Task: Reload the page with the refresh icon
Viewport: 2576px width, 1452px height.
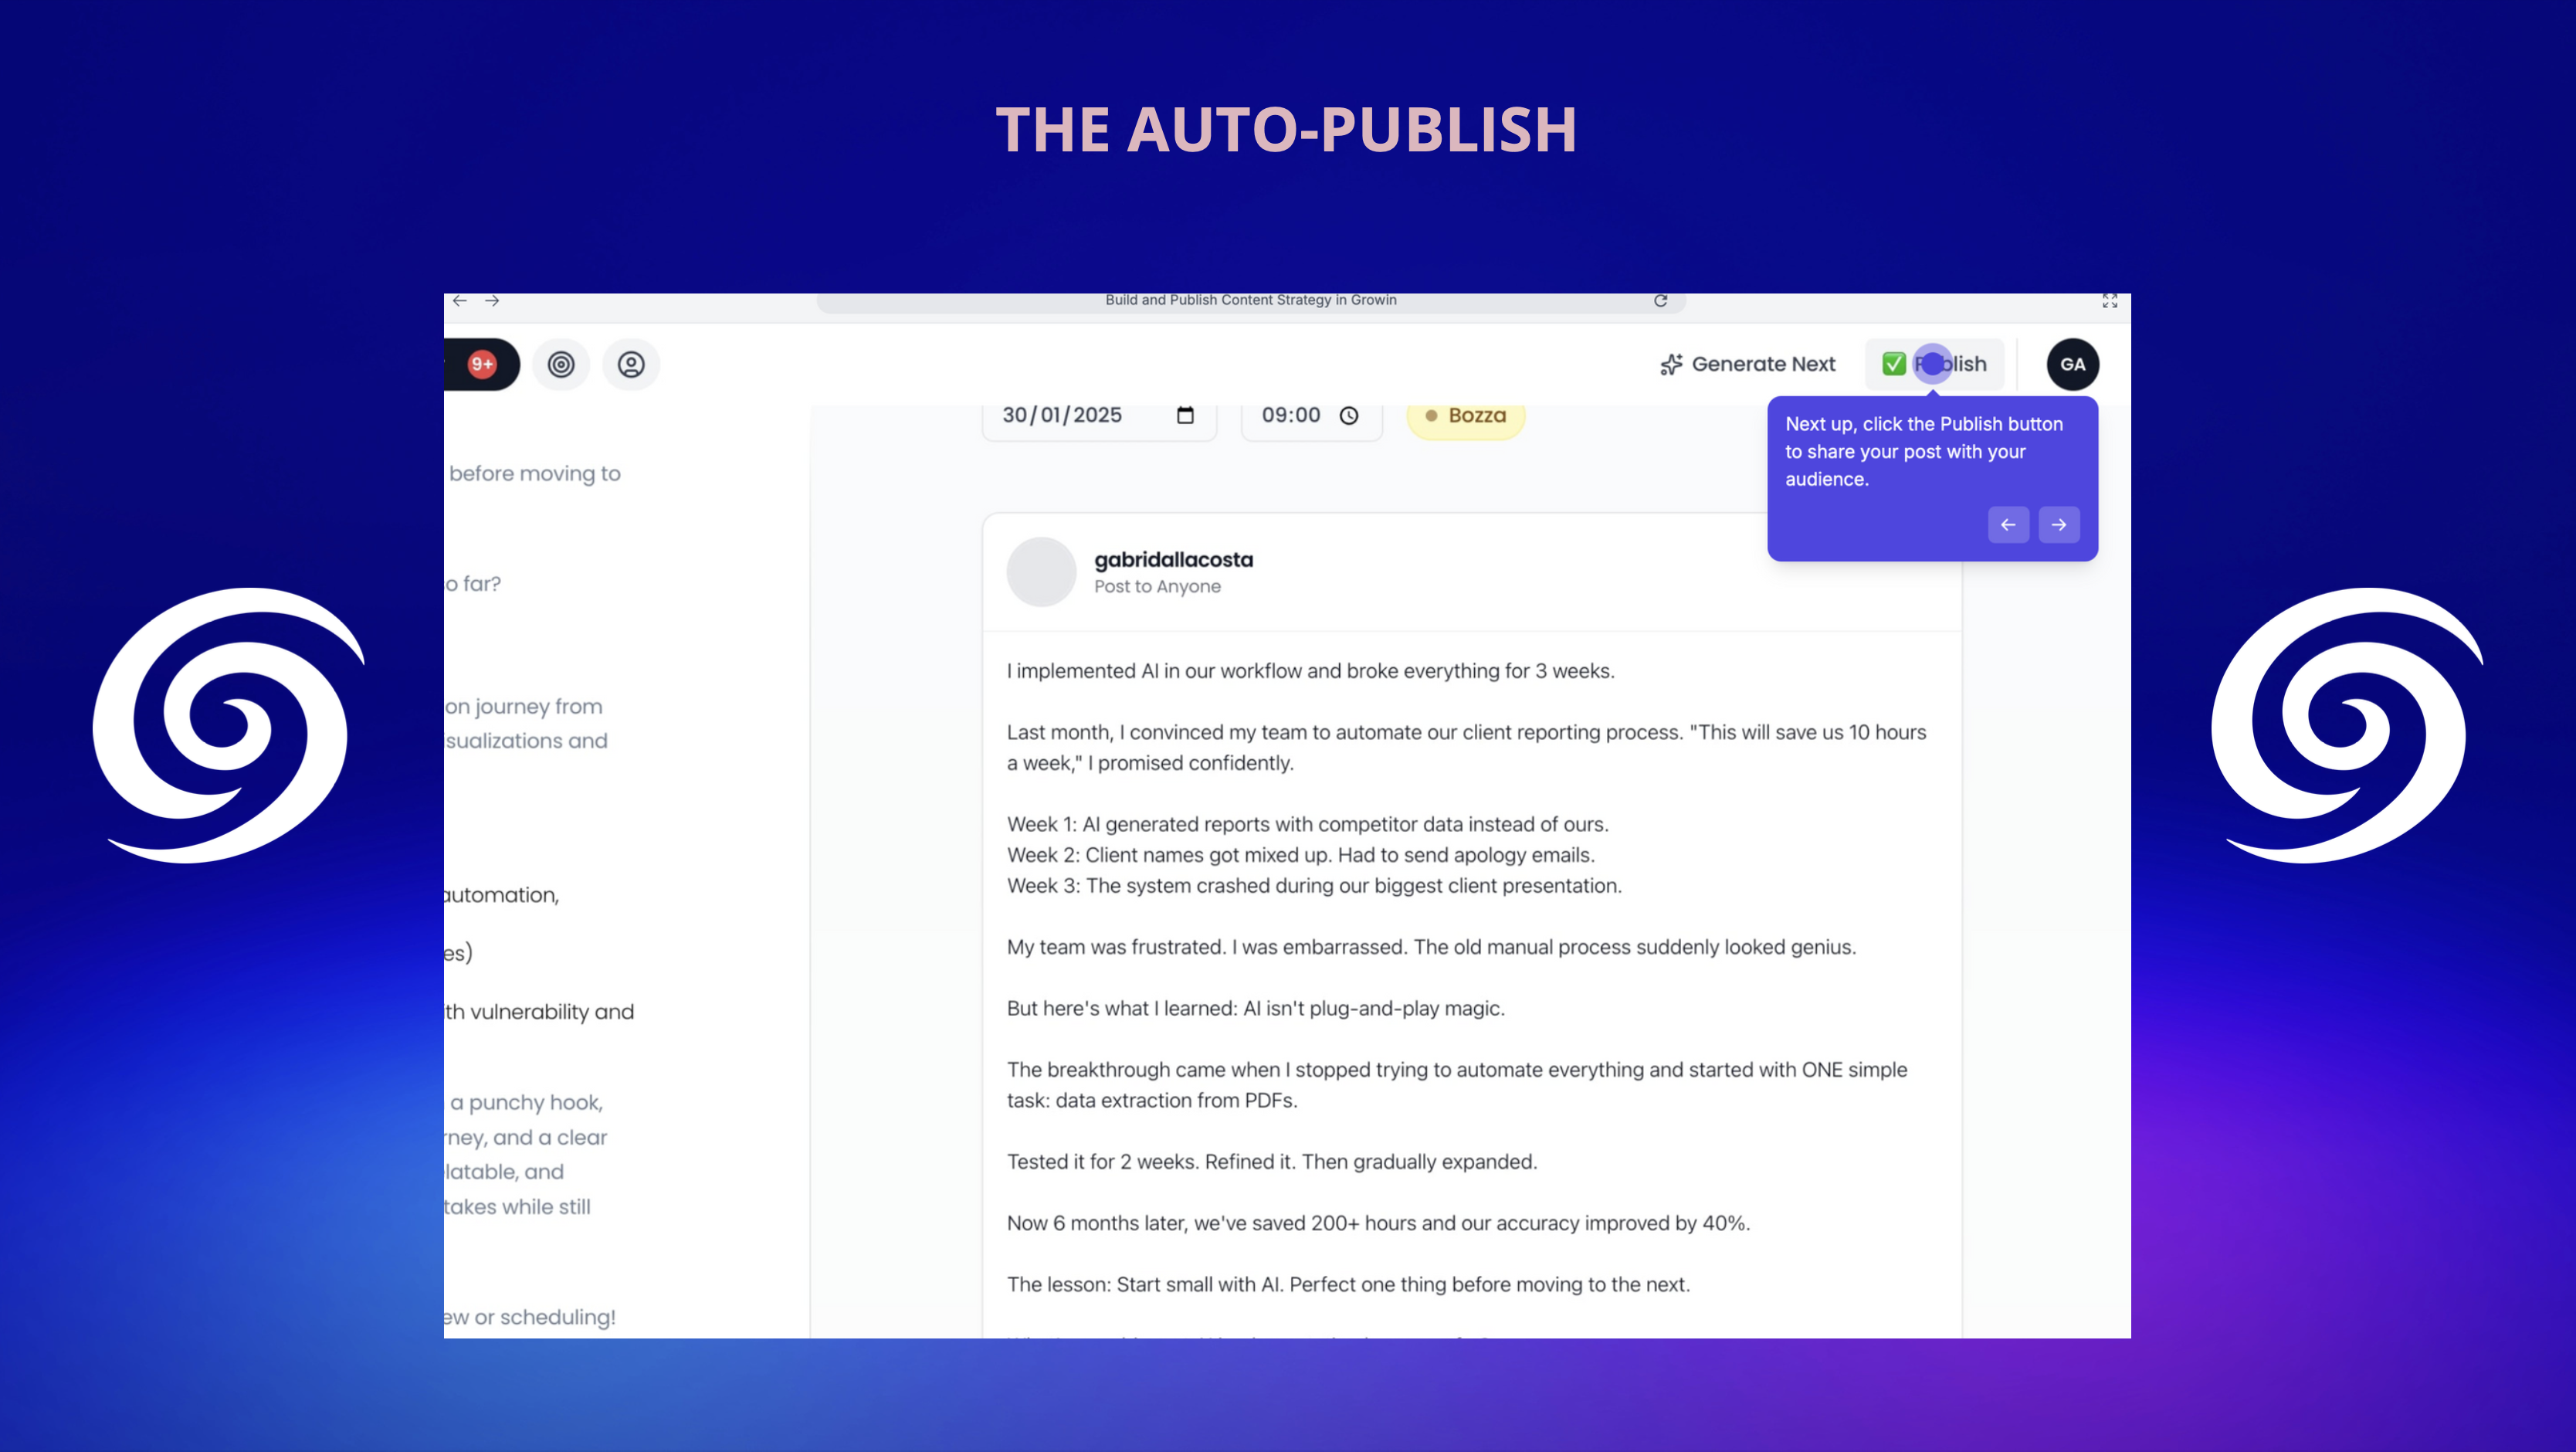Action: (1660, 300)
